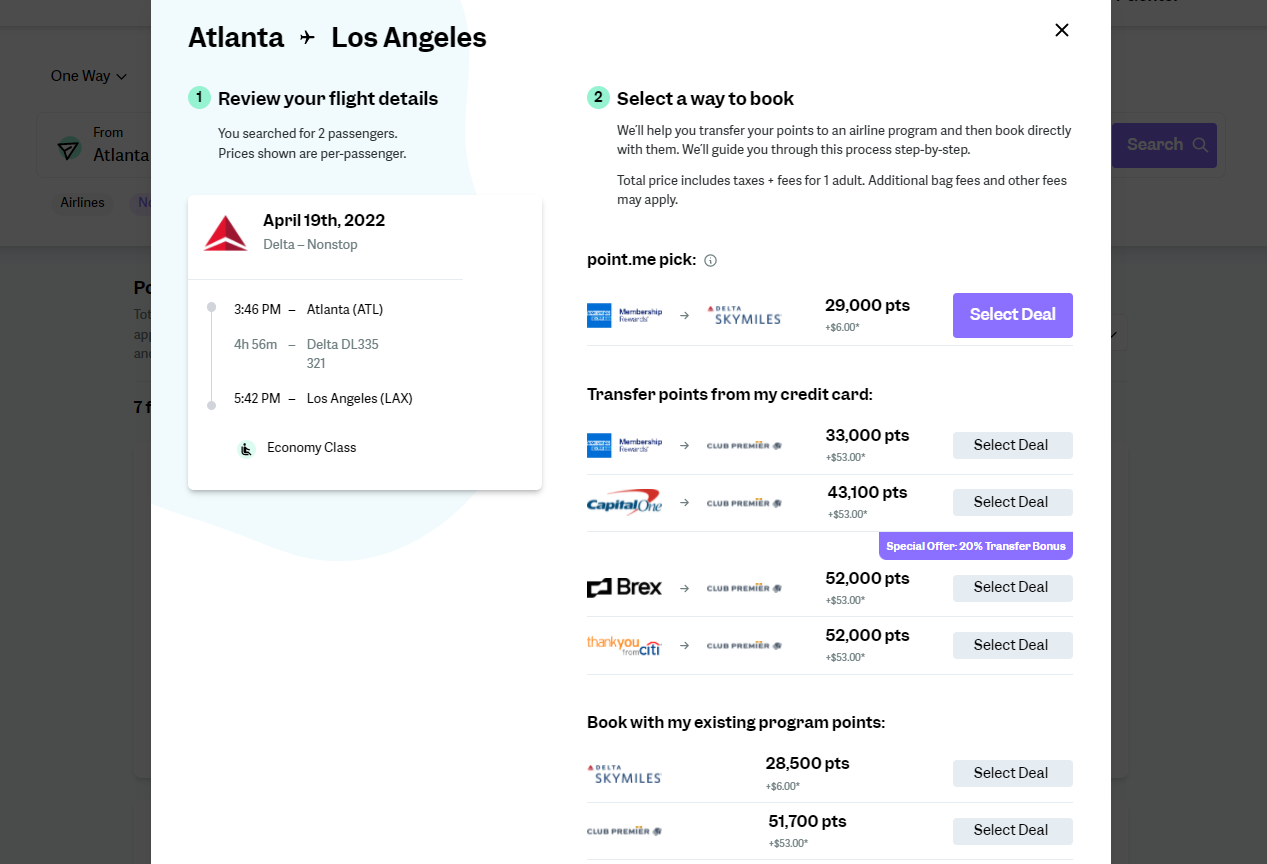This screenshot has width=1267, height=864.
Task: Select the Citi ThankYou 52,000 pts deal
Action: point(1012,645)
